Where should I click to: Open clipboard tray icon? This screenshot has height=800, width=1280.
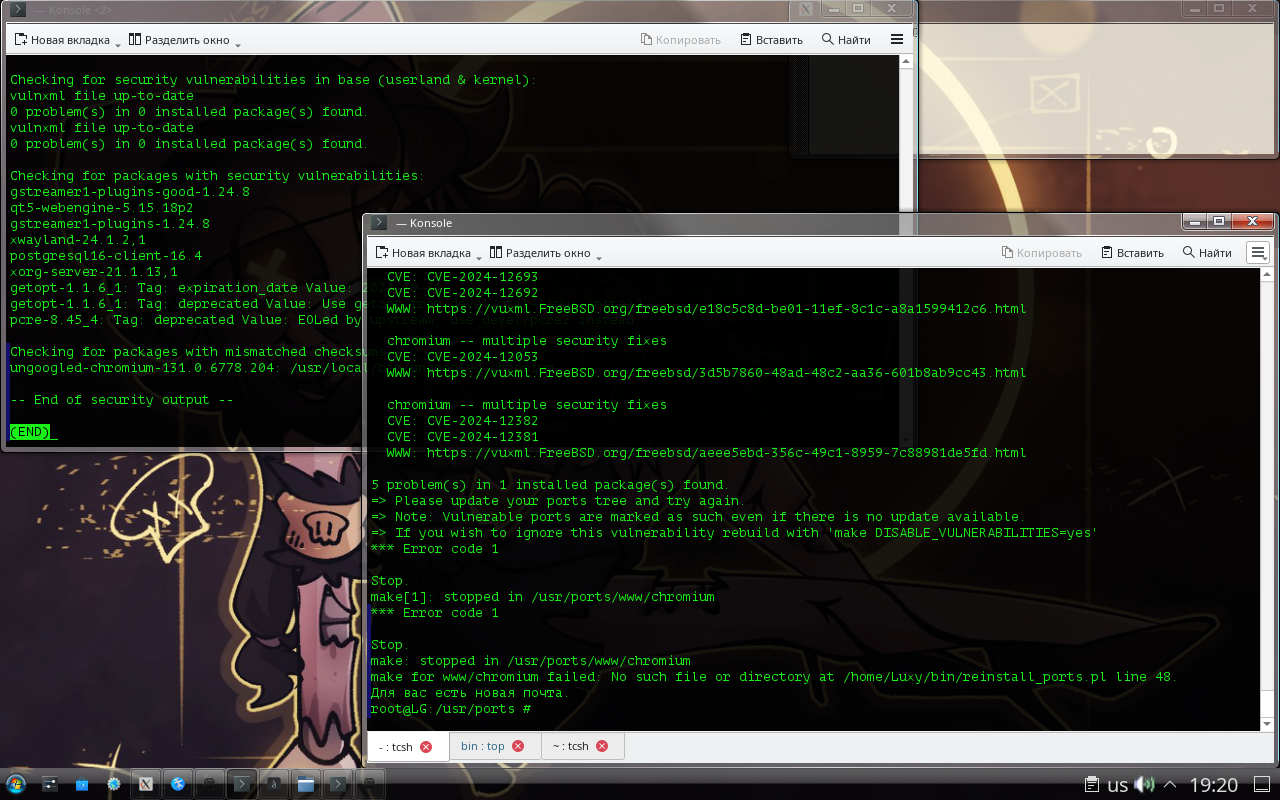1093,785
